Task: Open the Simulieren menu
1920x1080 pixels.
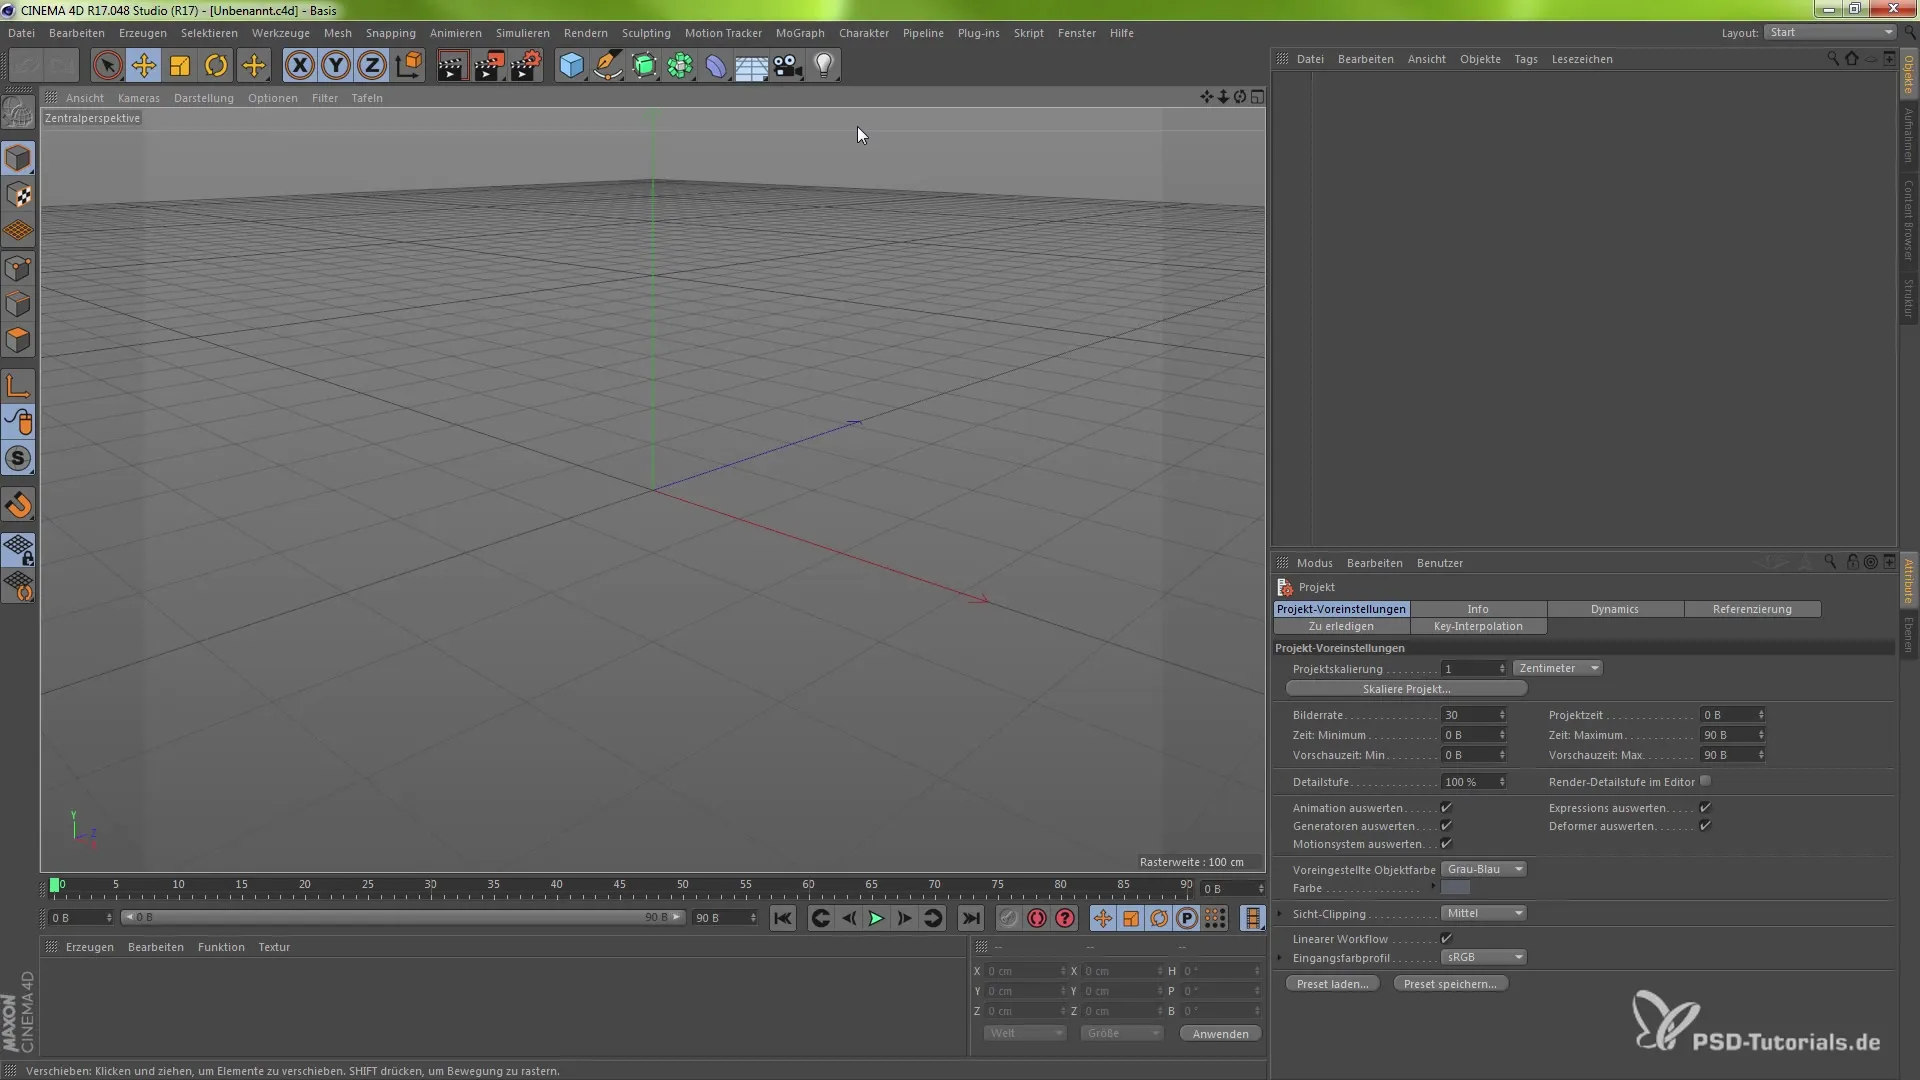Action: tap(522, 33)
